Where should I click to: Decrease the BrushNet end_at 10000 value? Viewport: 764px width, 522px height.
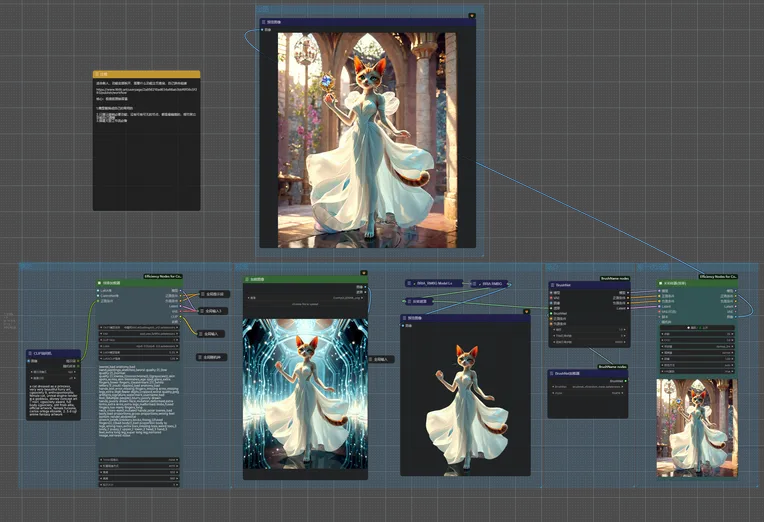click(x=554, y=342)
